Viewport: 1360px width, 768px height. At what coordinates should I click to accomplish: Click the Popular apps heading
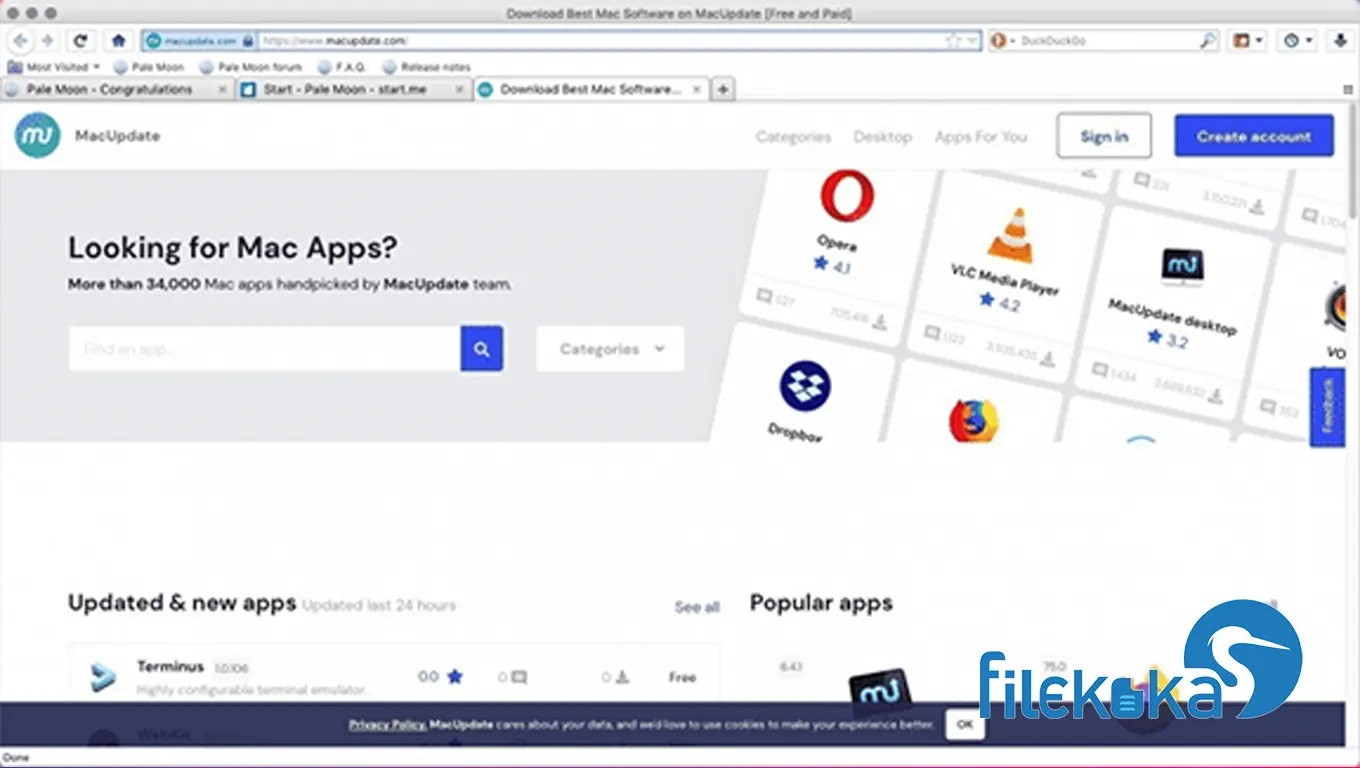[x=821, y=603]
